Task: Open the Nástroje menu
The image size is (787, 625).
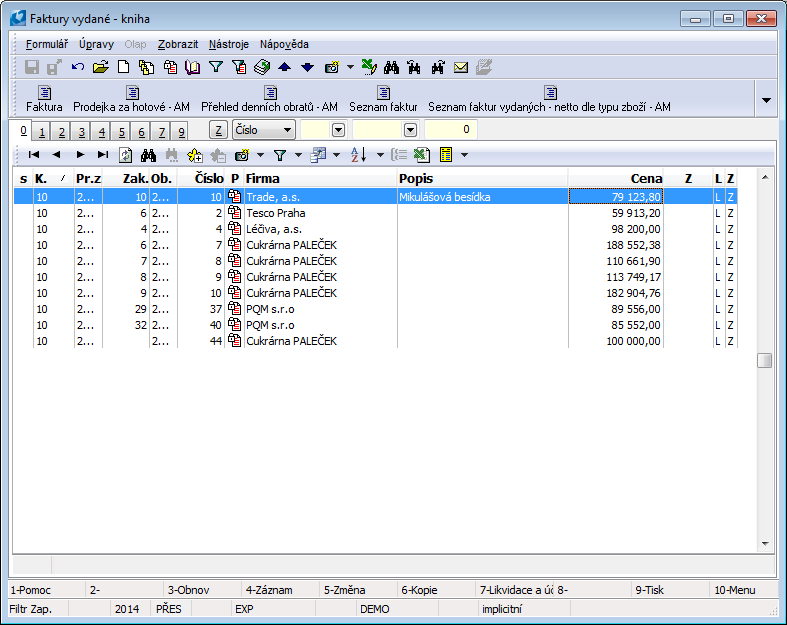Action: click(229, 44)
